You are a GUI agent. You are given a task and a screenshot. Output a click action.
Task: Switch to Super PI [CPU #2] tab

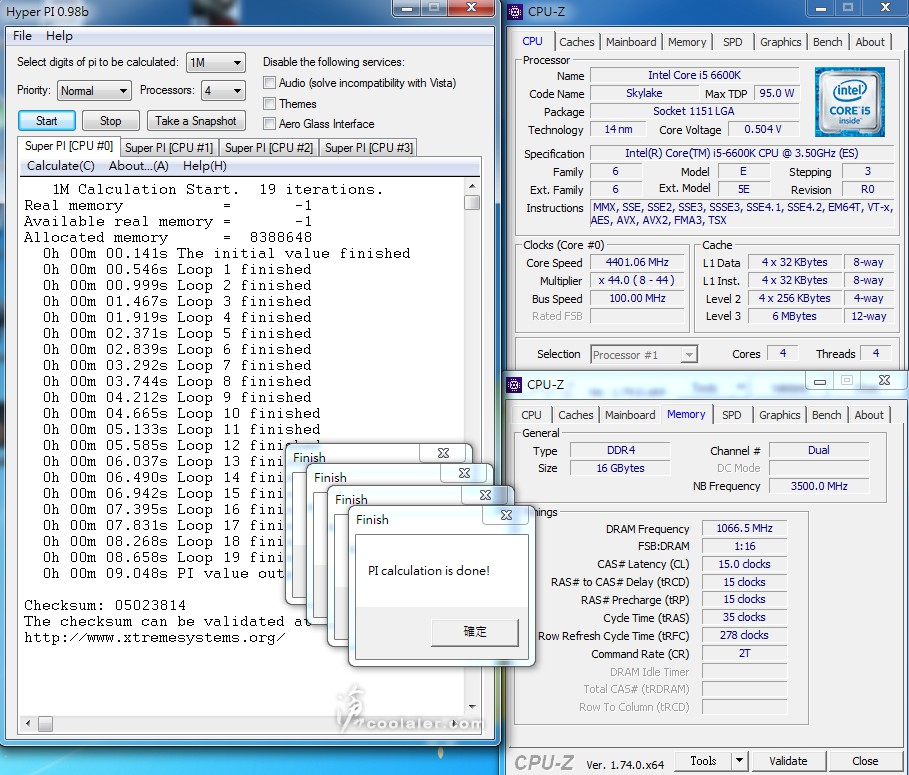[269, 148]
